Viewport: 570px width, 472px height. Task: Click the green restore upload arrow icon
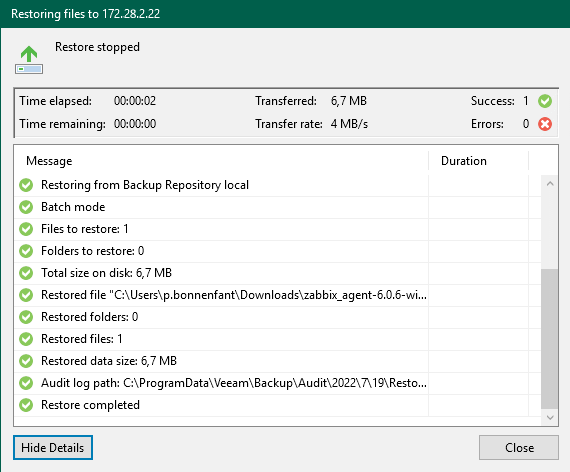pos(29,60)
